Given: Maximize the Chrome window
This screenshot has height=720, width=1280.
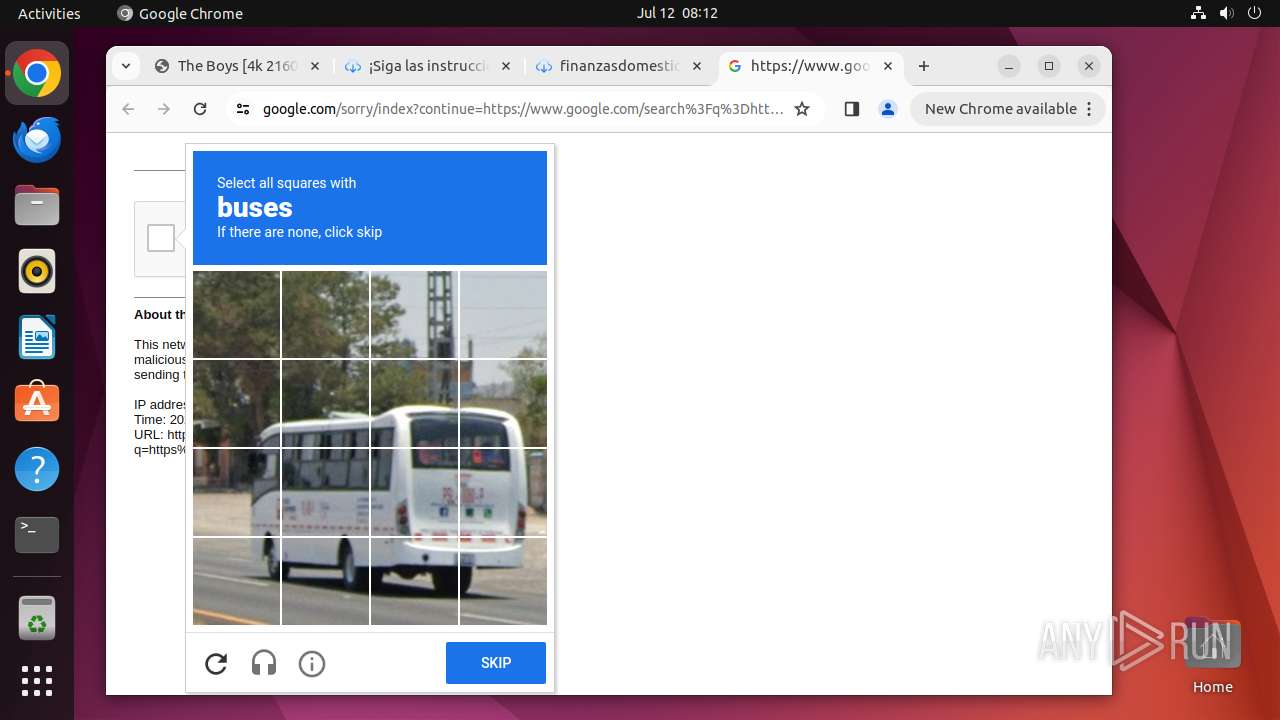Looking at the screenshot, I should pyautogui.click(x=1049, y=66).
